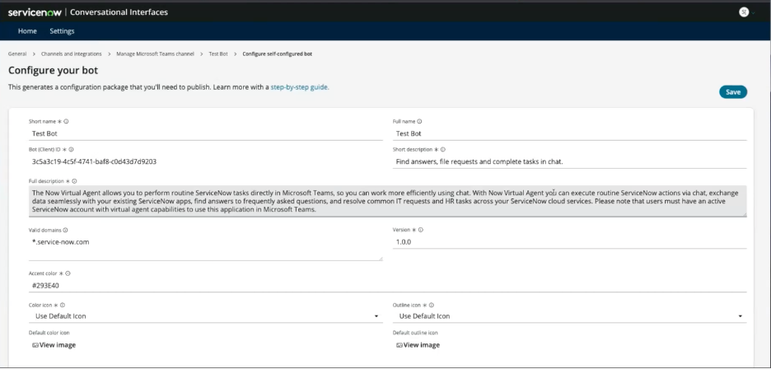
Task: Click the Valid domains resize handle
Action: coord(380,258)
